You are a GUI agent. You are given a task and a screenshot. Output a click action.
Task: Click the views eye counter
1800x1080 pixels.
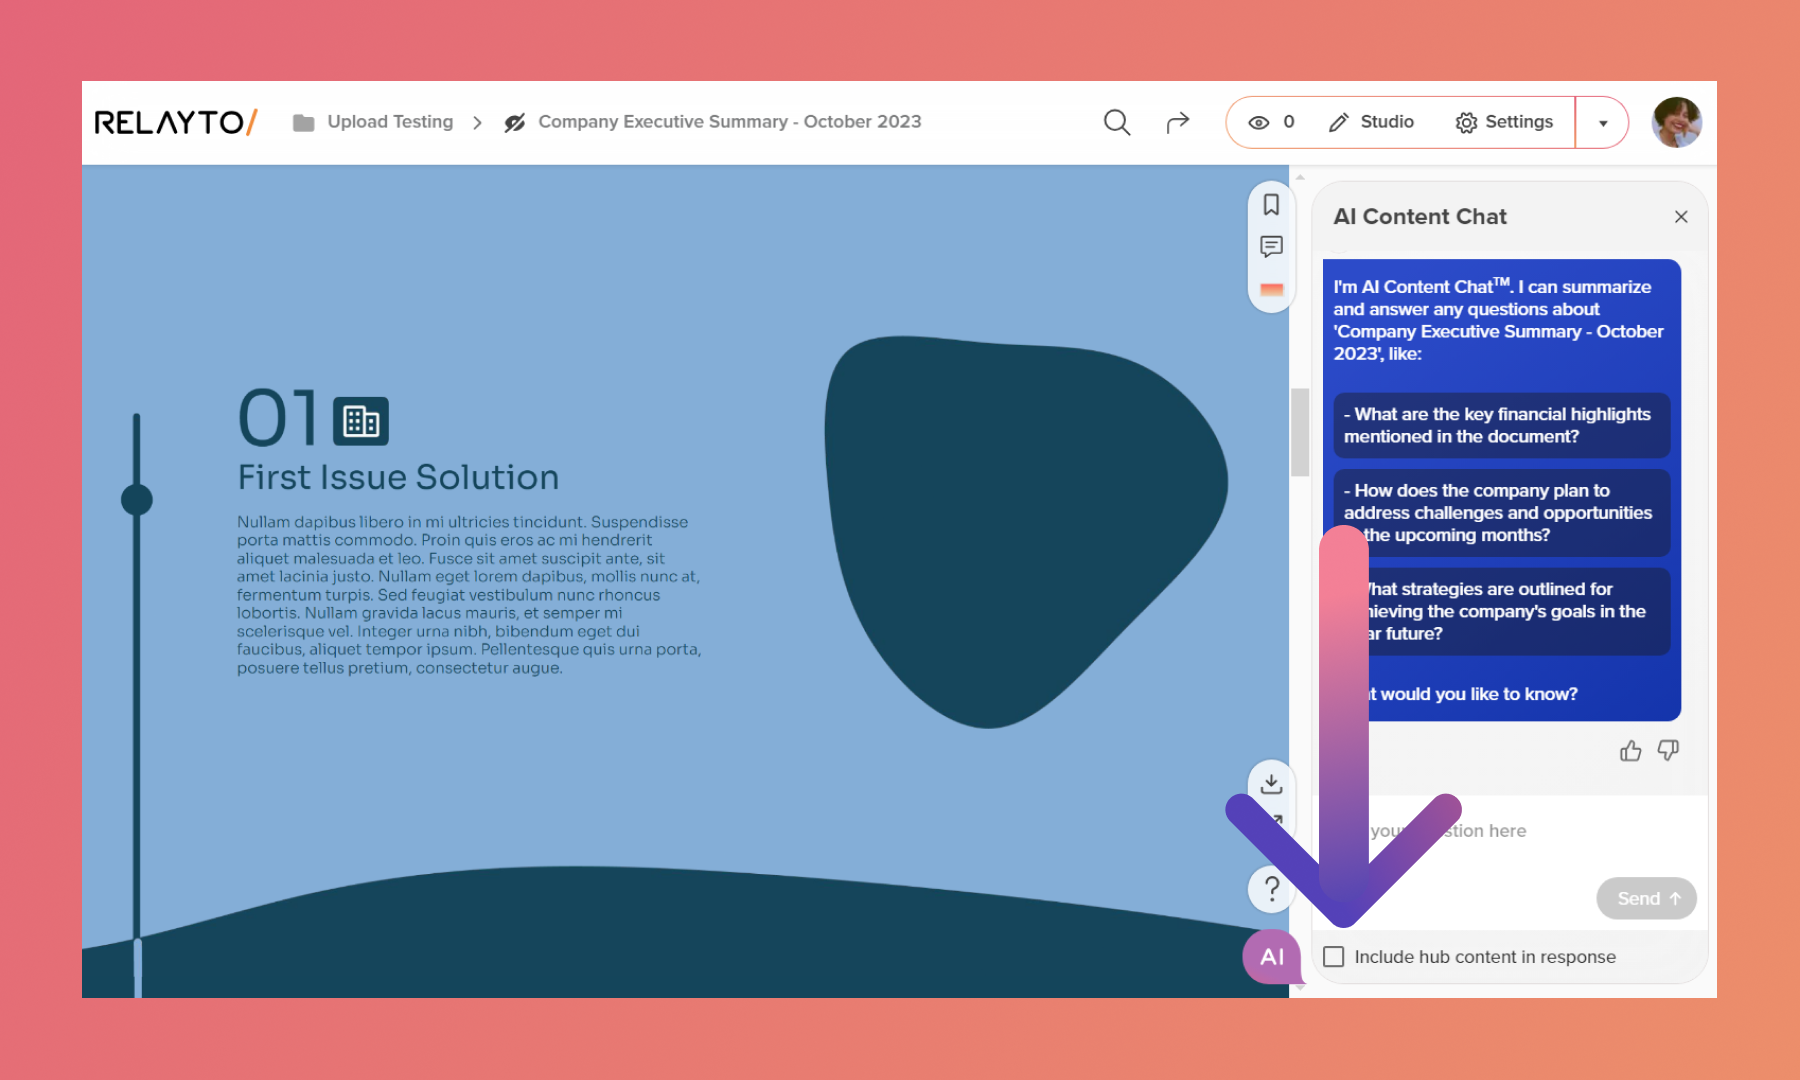(1271, 122)
